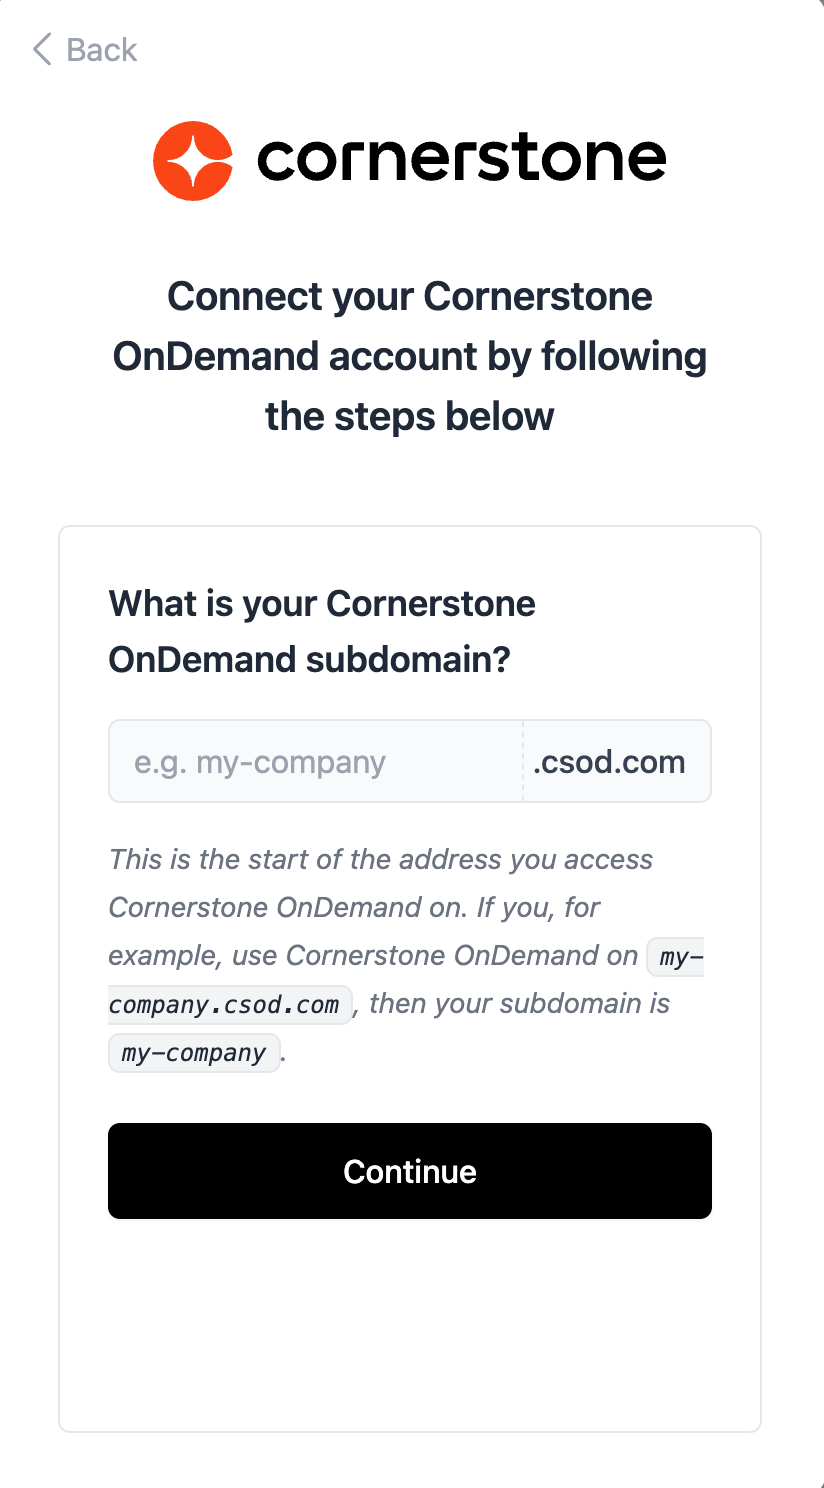Click the standalone "my-company" code snippet
Viewport: 824px width, 1488px height.
194,1053
